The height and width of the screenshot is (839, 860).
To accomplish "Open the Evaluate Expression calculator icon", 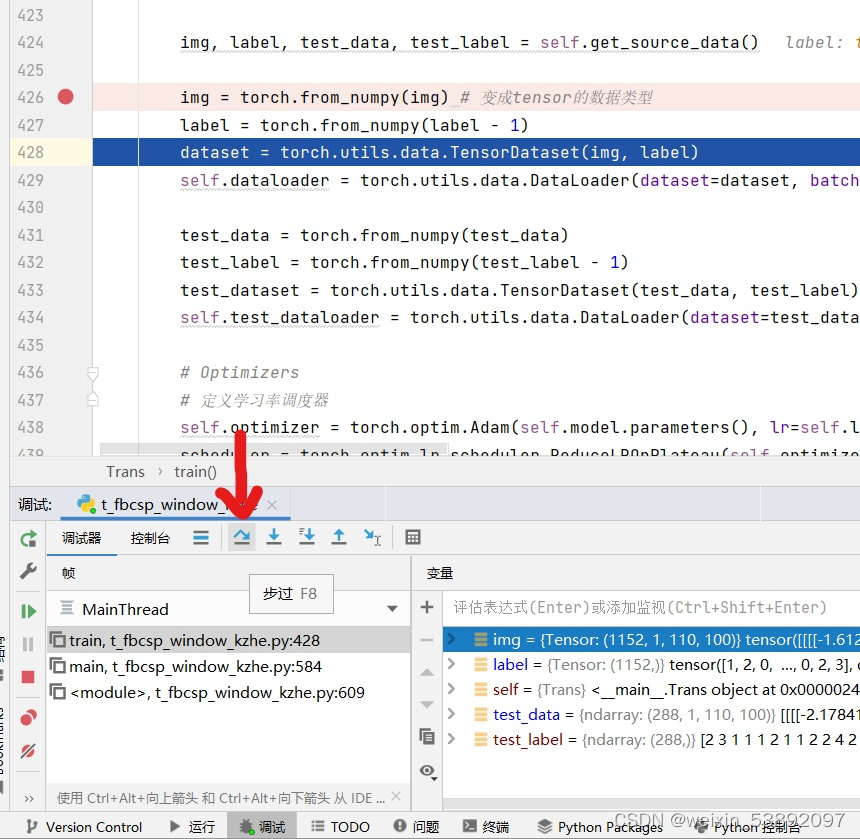I will (x=413, y=537).
